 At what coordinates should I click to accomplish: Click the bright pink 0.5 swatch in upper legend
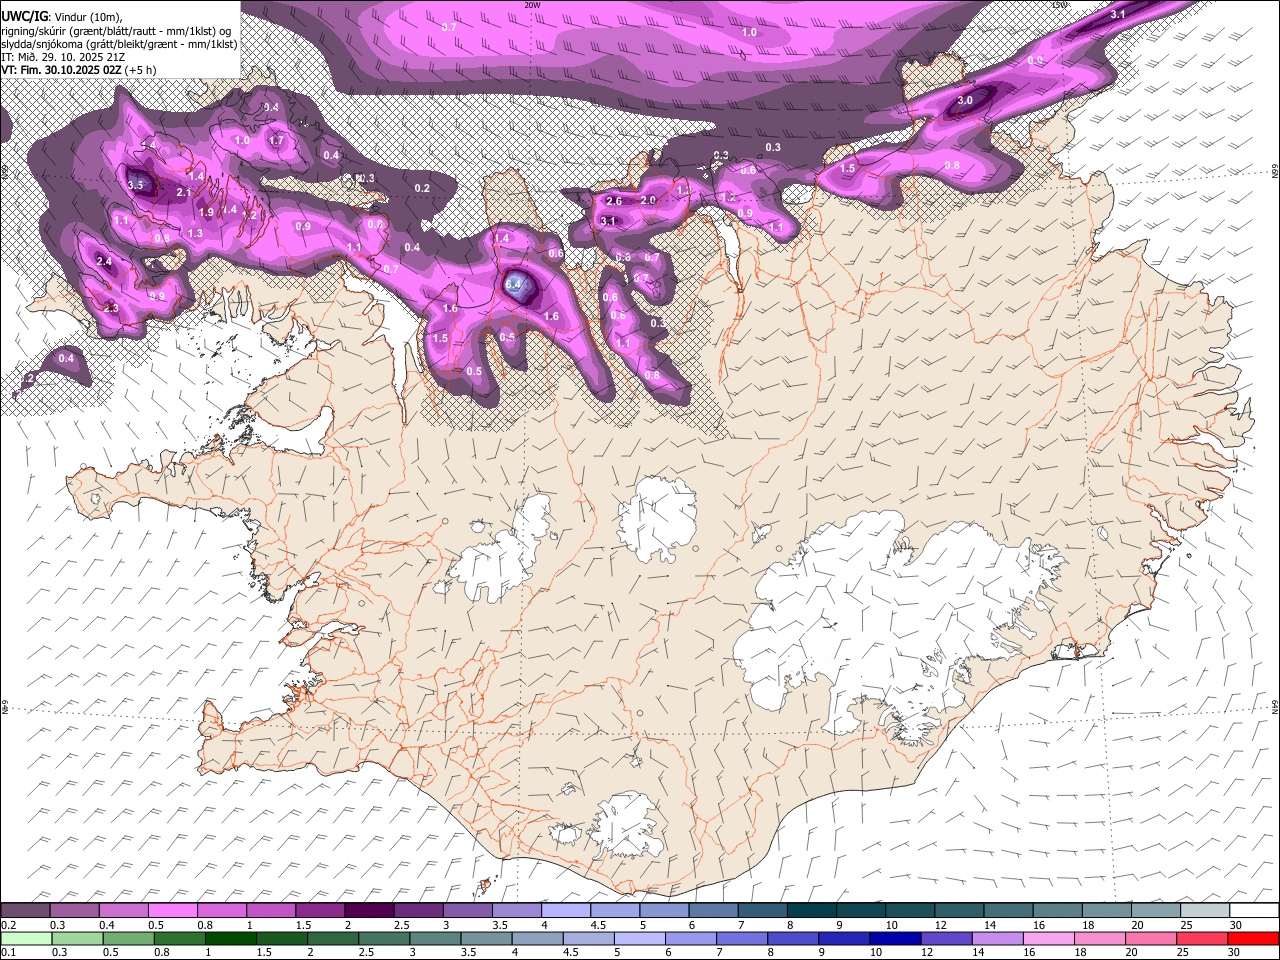(x=173, y=910)
